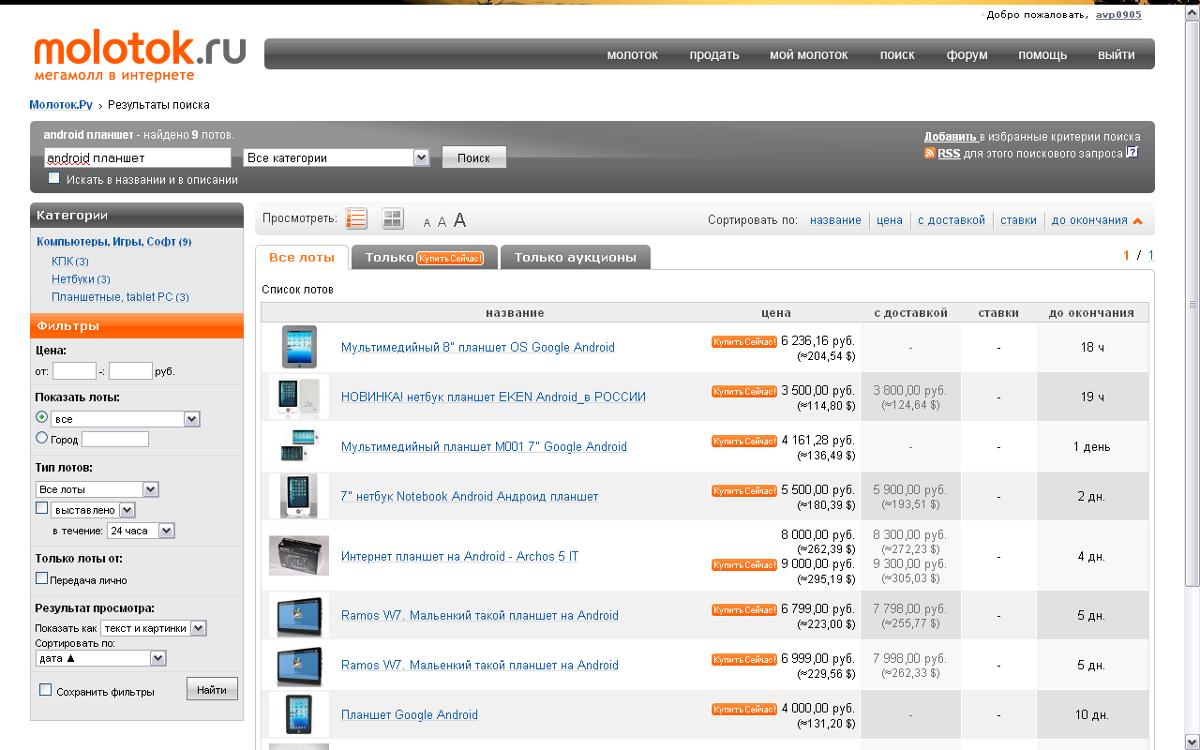Tick the "выставлено" checkbox
Viewport: 1200px width, 750px height.
(42, 509)
